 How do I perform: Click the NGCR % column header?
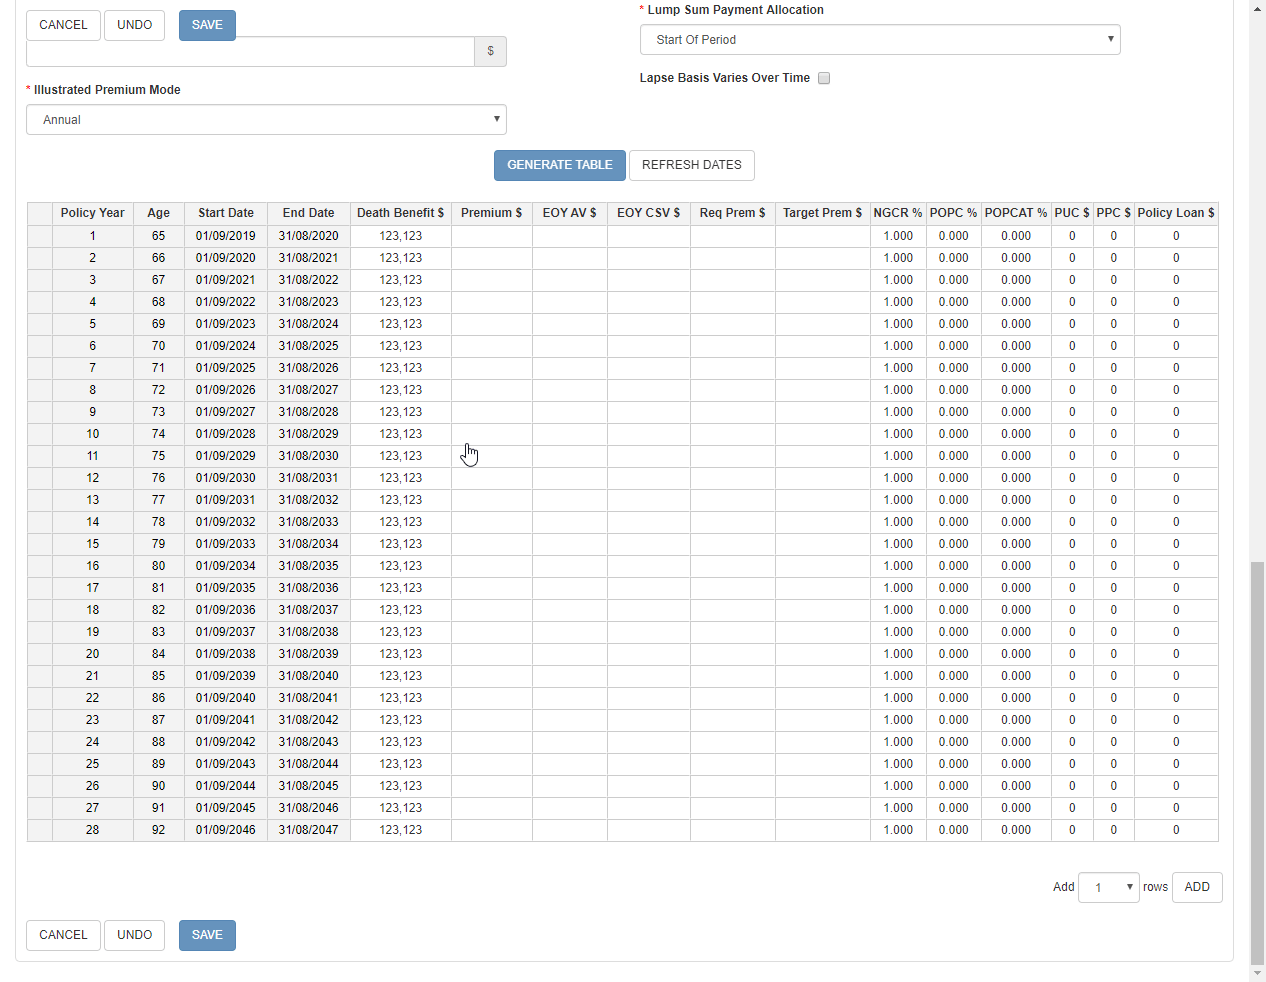pos(897,213)
